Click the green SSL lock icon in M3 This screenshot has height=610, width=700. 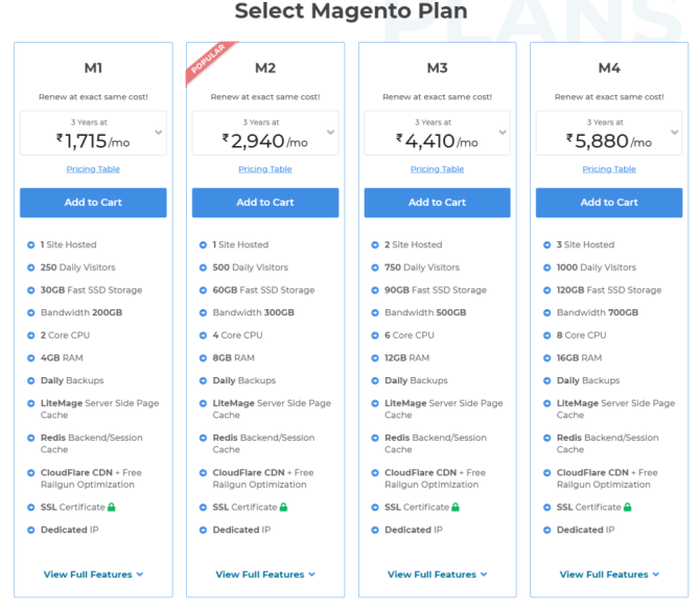coord(455,507)
